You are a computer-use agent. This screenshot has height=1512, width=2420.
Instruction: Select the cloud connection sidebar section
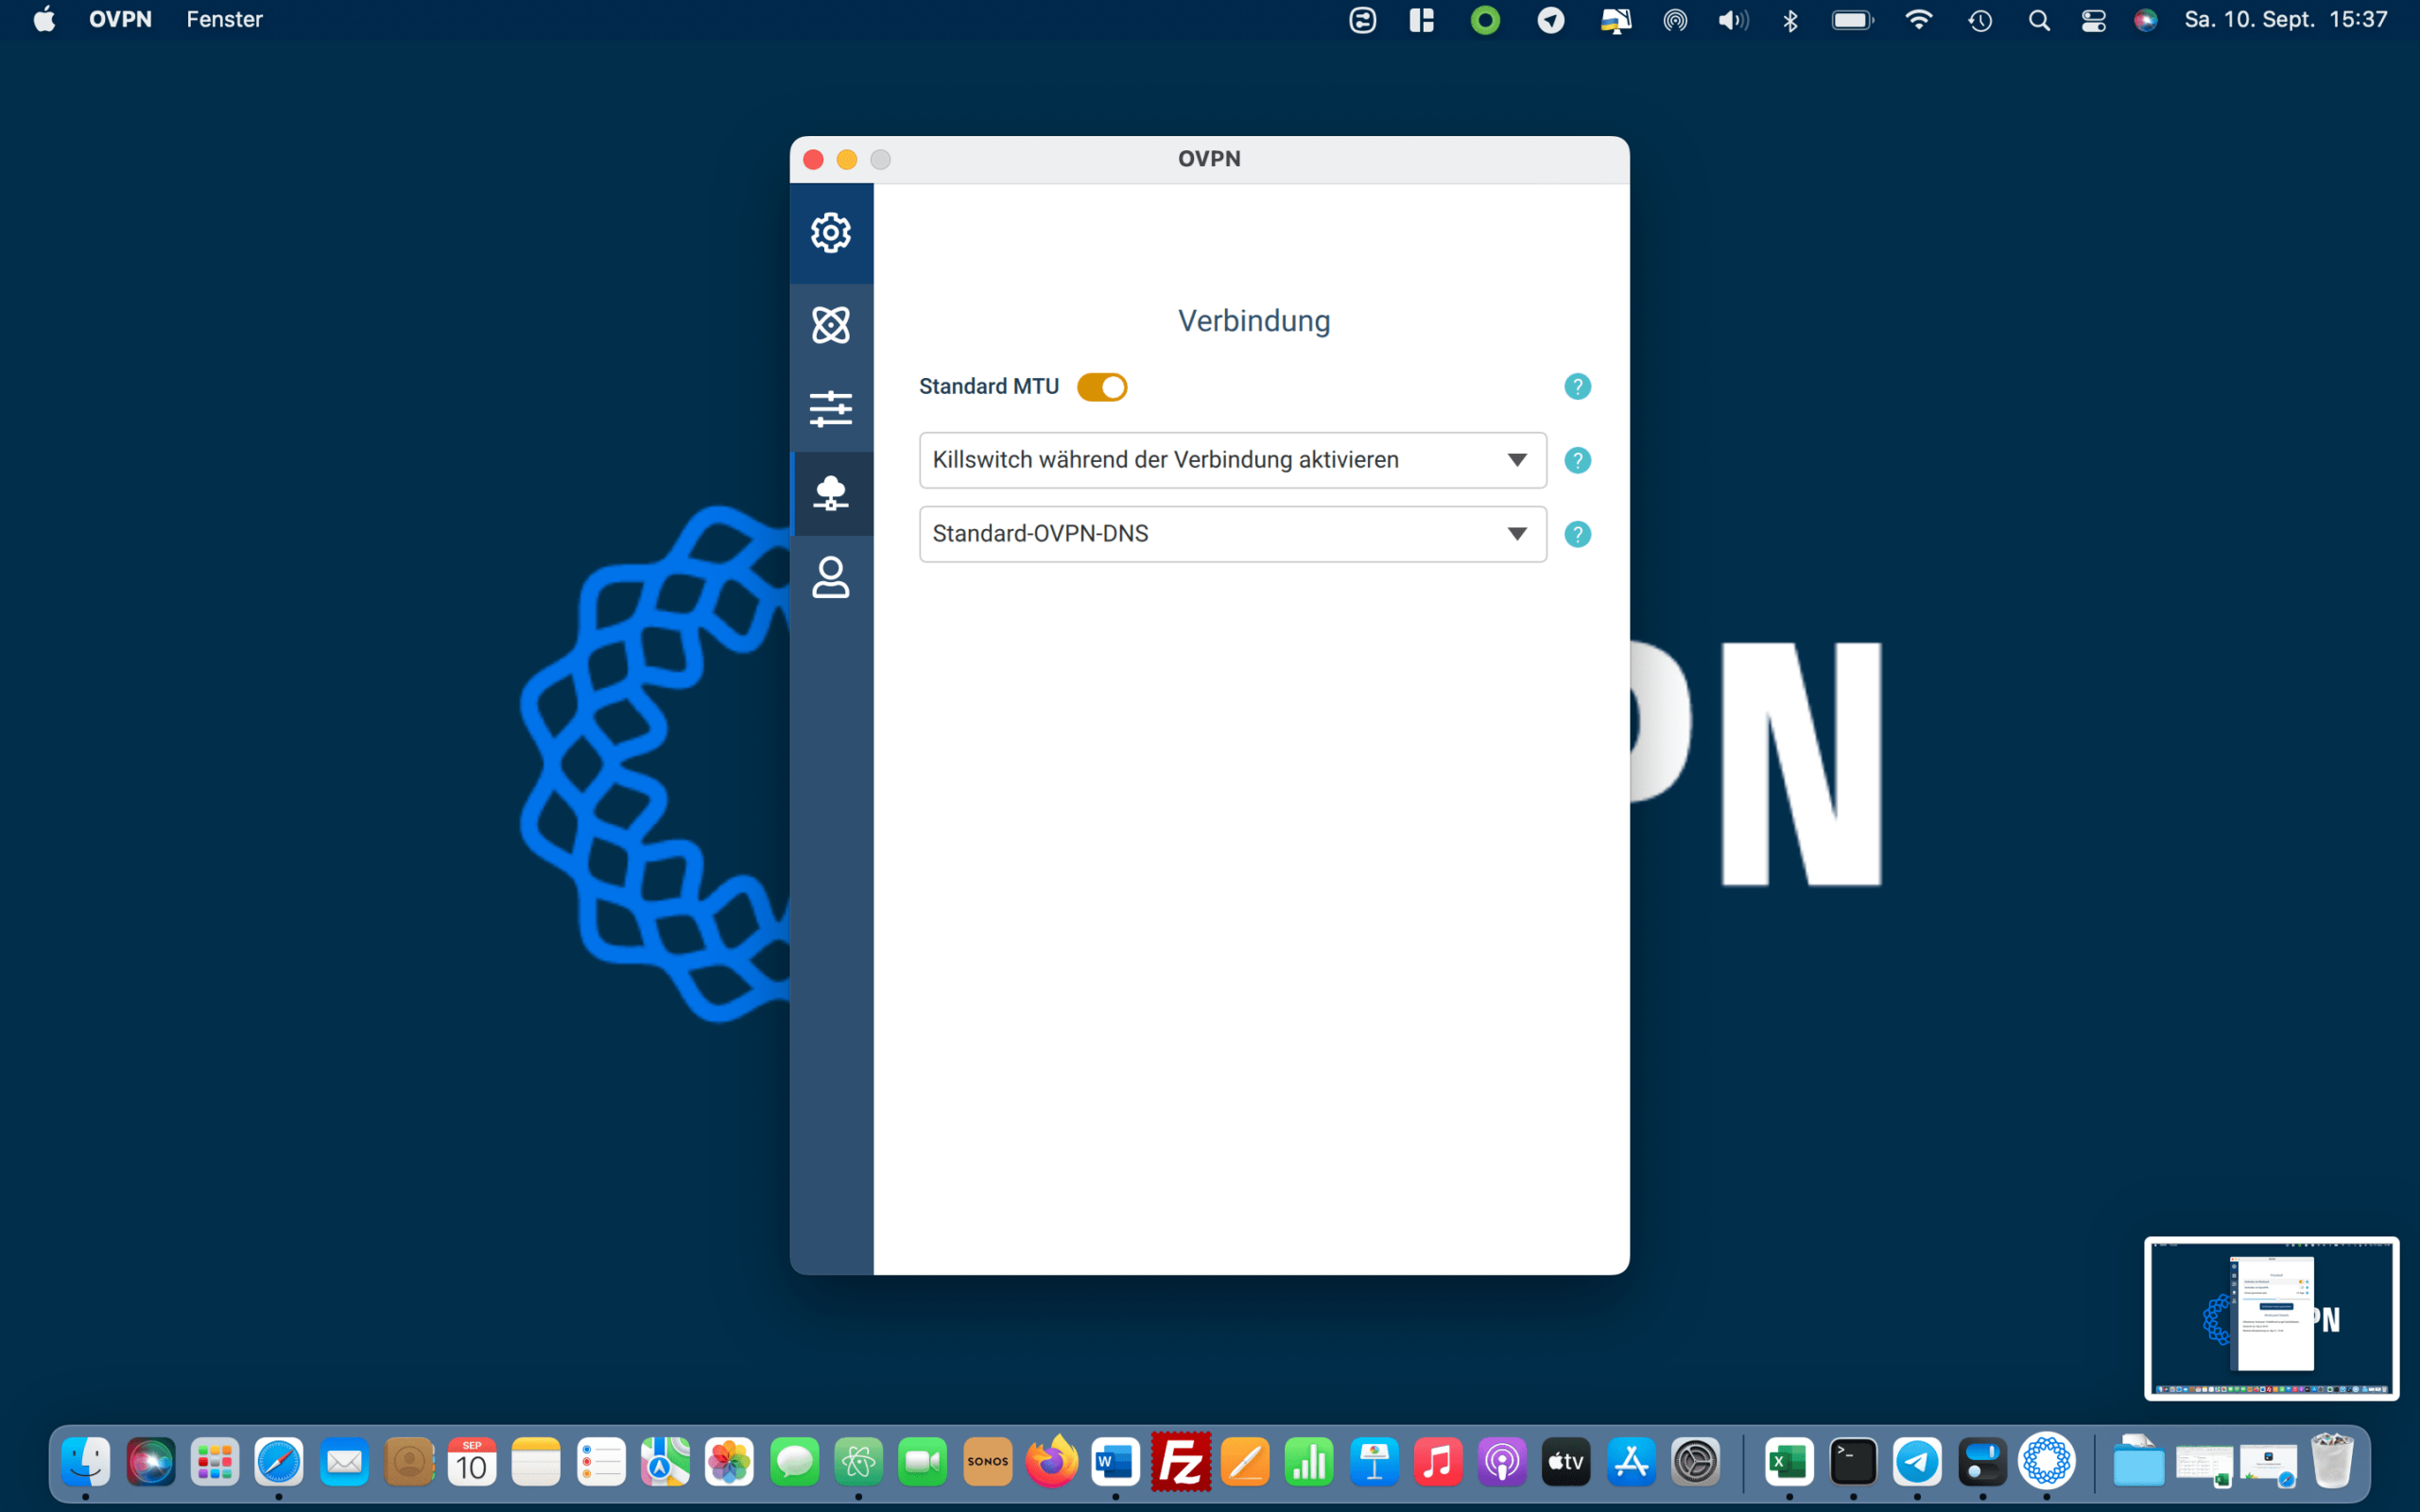[x=831, y=493]
